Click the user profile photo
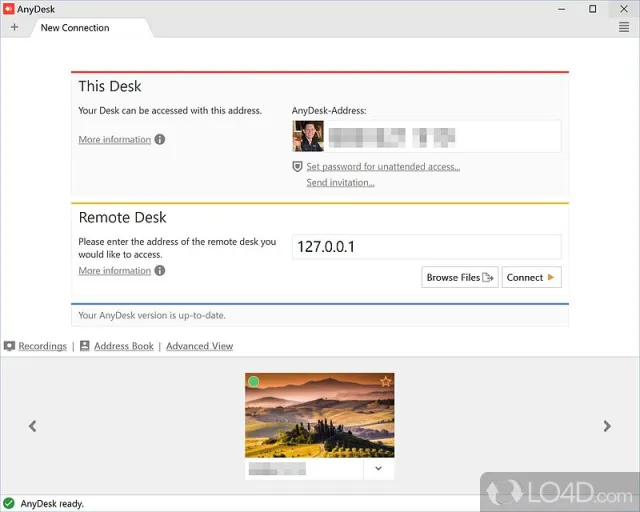 tap(308, 136)
